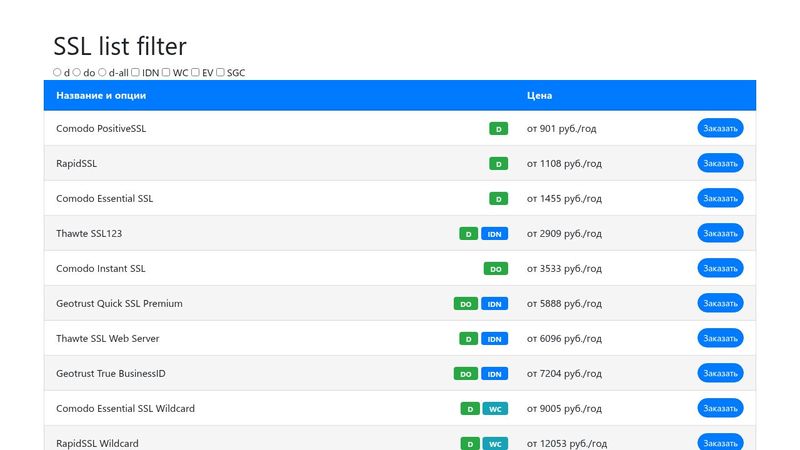Enable the IDN checkbox filter
The image size is (800, 450).
(x=135, y=72)
